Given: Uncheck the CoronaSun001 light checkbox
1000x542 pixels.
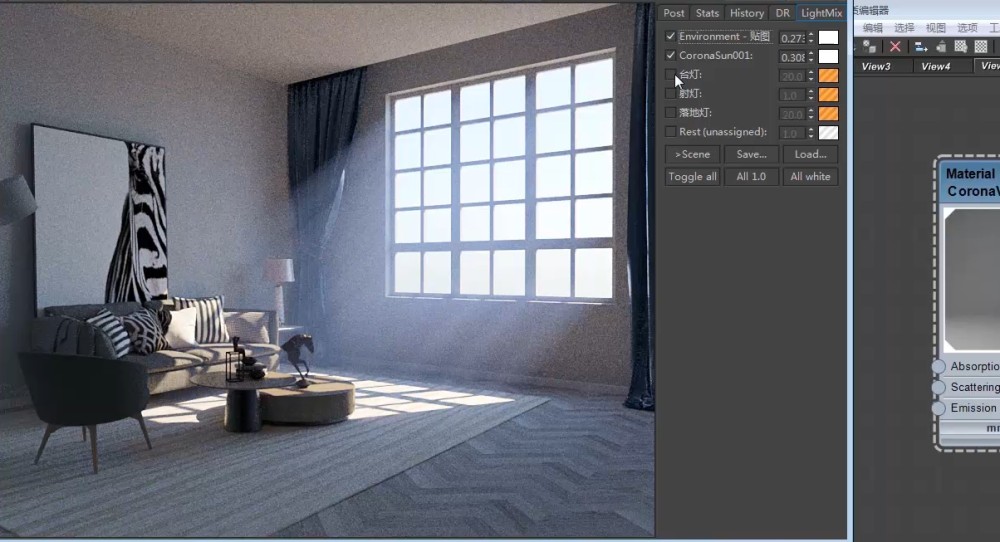Looking at the screenshot, I should coord(670,56).
